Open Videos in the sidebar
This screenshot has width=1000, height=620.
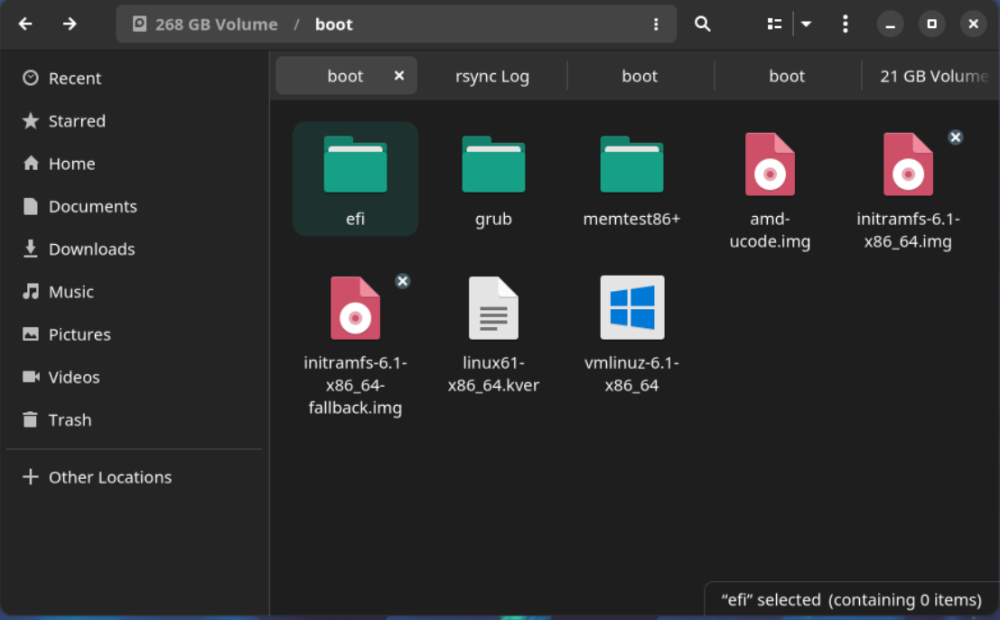coord(134,378)
